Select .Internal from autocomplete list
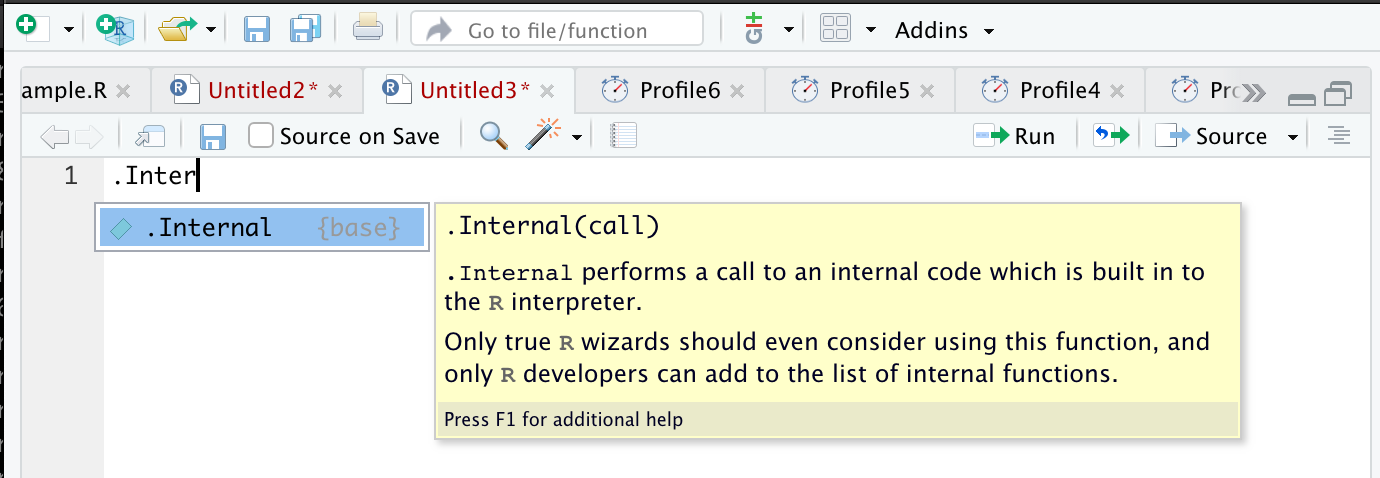The image size is (1380, 478). pyautogui.click(x=262, y=228)
